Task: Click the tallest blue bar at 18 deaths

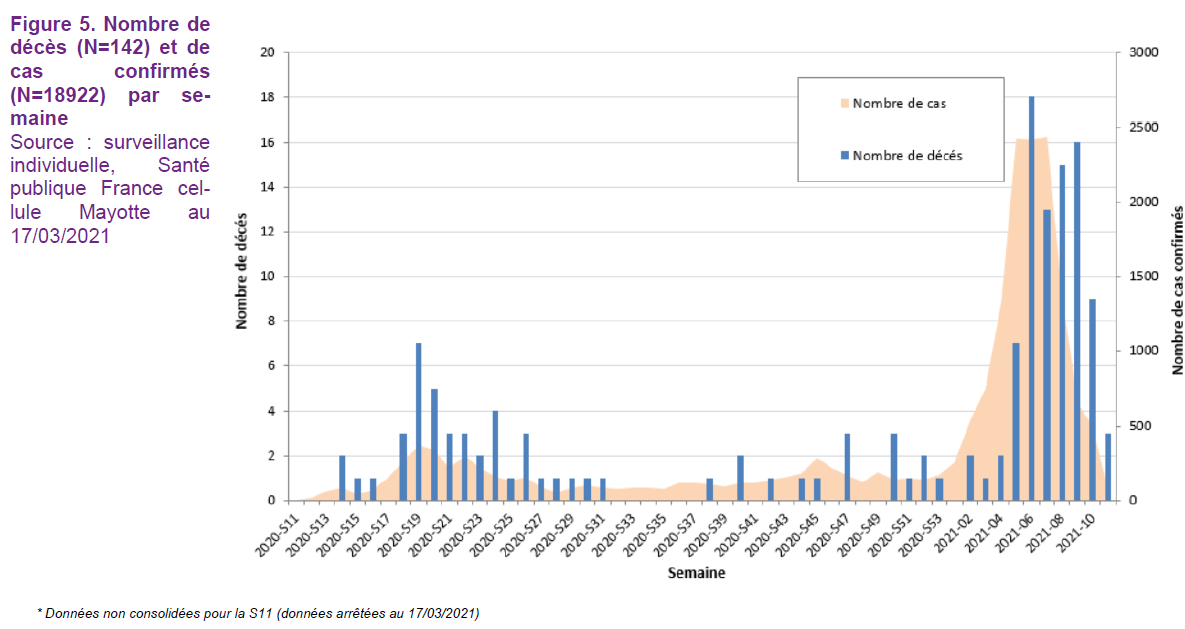Action: coord(1031,300)
